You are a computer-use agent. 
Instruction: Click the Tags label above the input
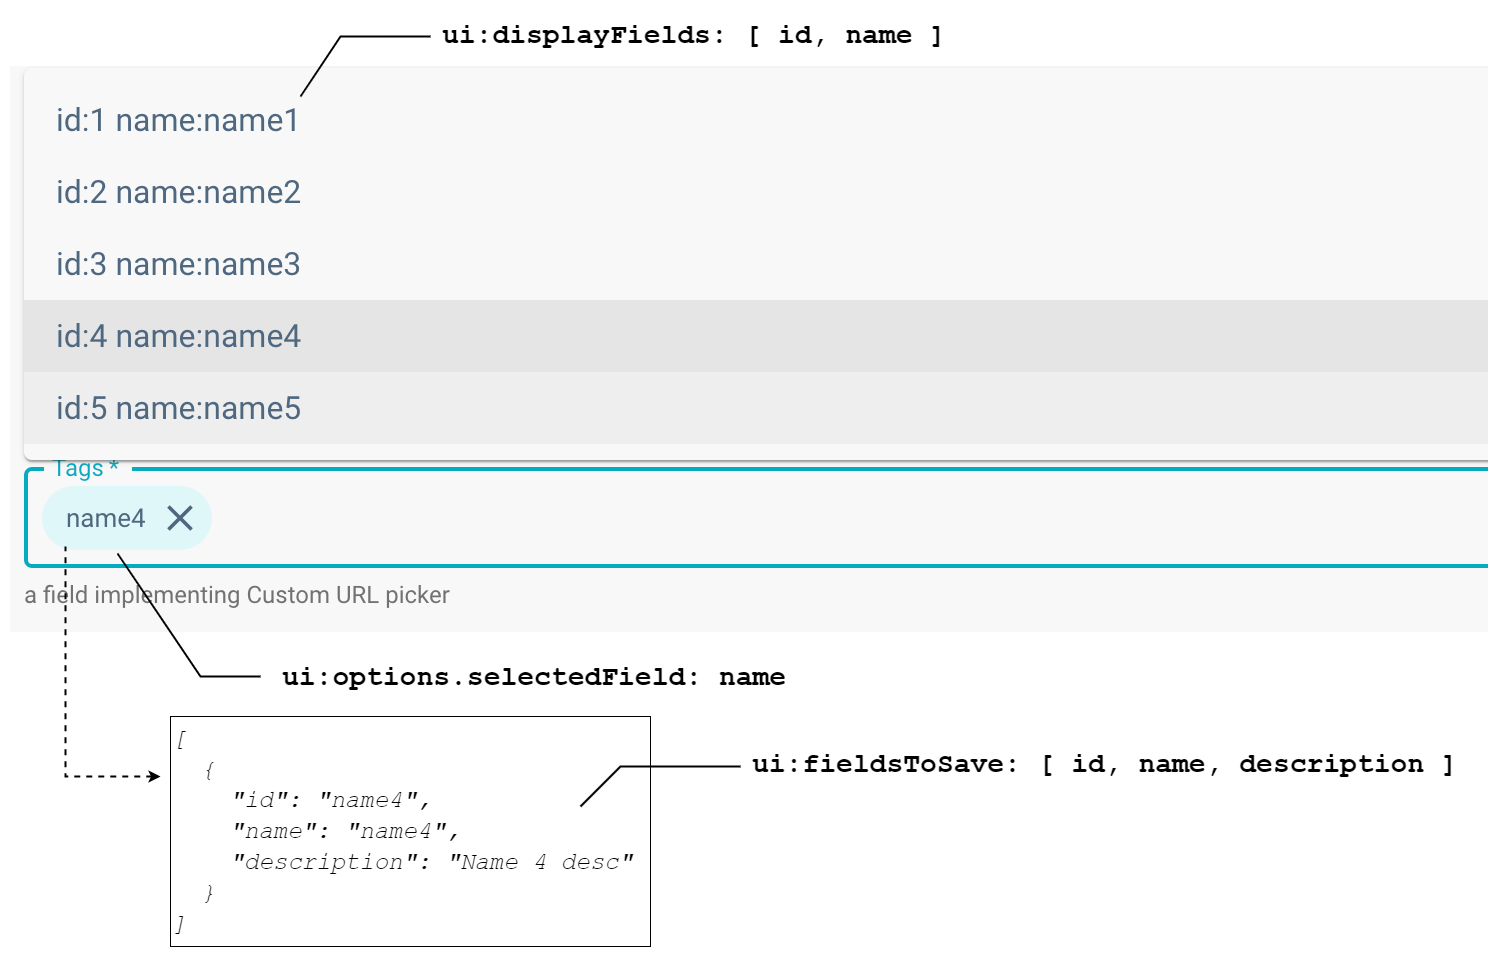pyautogui.click(x=83, y=467)
